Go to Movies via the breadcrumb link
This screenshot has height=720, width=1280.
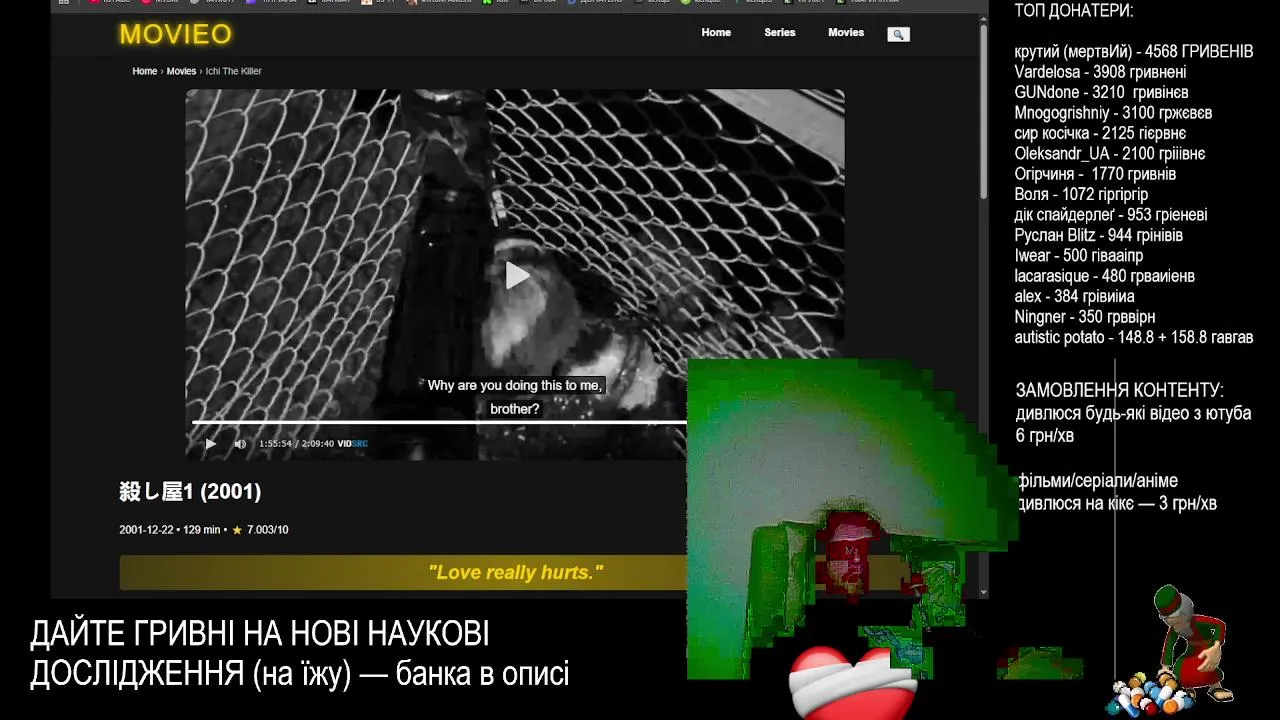(x=181, y=71)
